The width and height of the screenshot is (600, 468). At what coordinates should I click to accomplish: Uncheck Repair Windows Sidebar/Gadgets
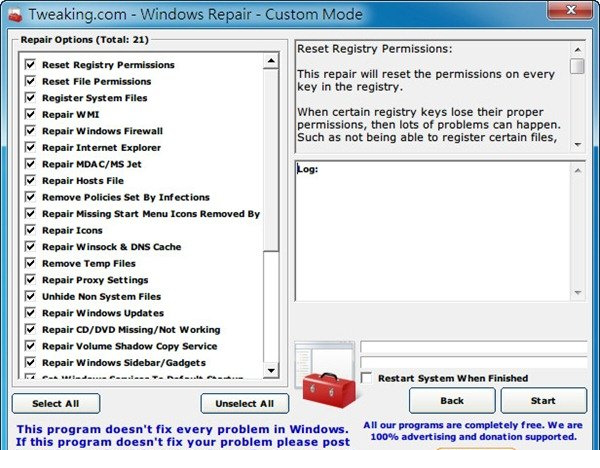30,362
